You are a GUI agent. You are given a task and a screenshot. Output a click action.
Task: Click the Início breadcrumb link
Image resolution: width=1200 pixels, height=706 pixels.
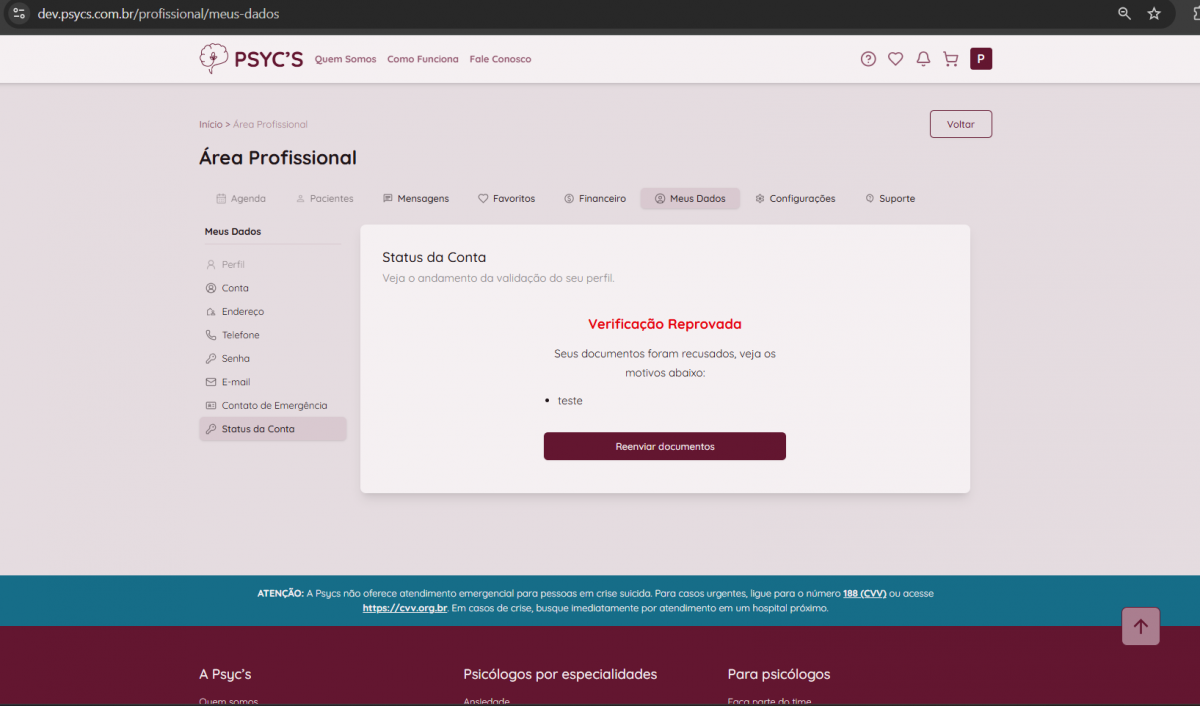(x=210, y=125)
